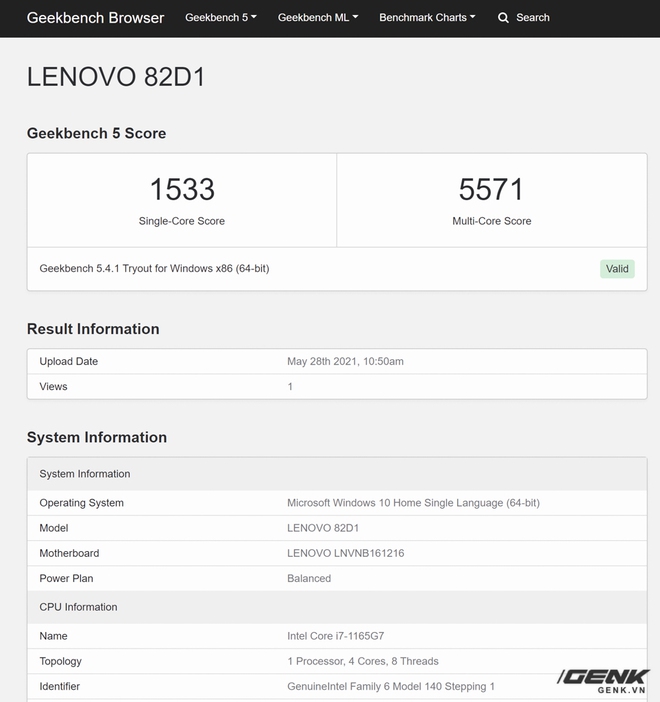Viewport: 660px width, 702px height.
Task: Expand the Benchmark Charts dropdown
Action: click(427, 17)
